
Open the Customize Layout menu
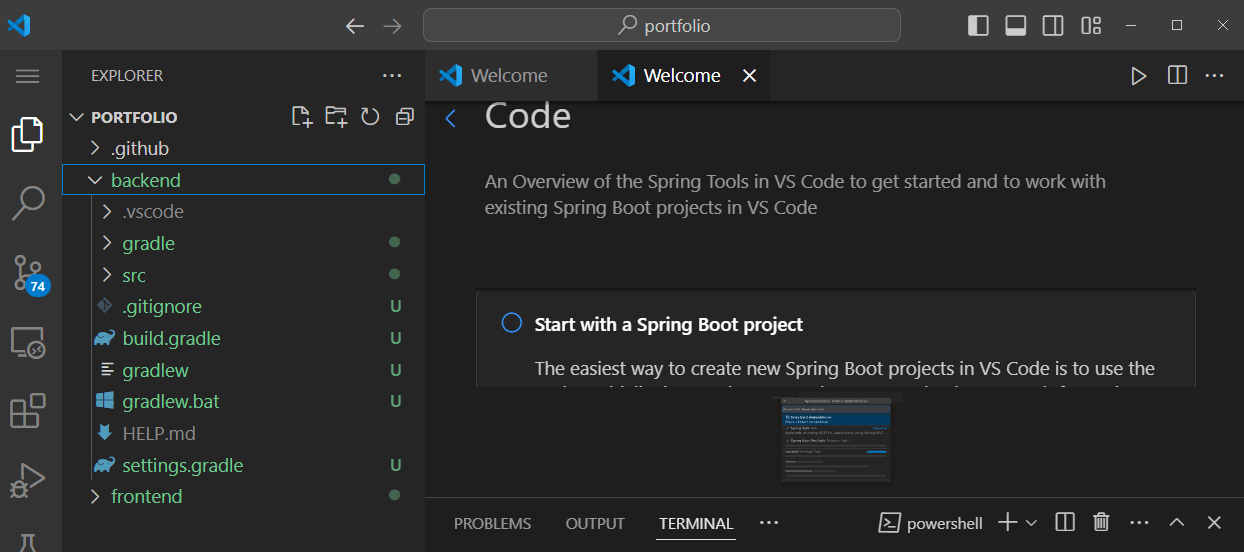[1091, 25]
